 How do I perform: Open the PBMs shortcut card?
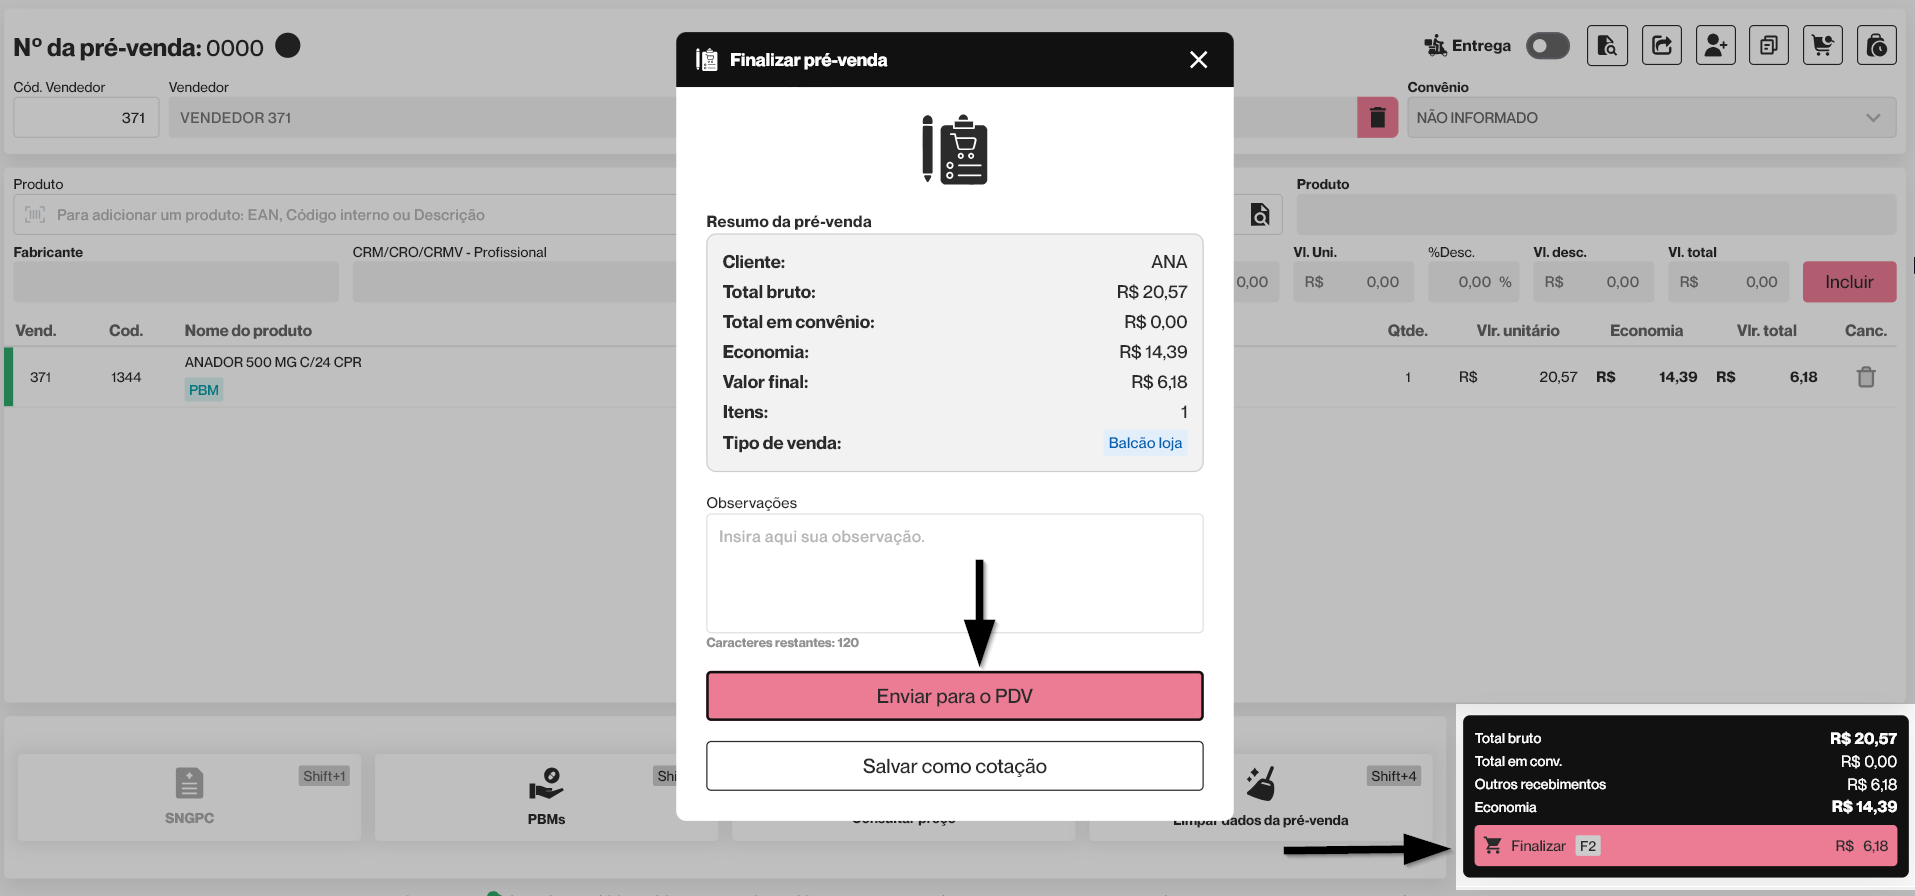point(546,797)
